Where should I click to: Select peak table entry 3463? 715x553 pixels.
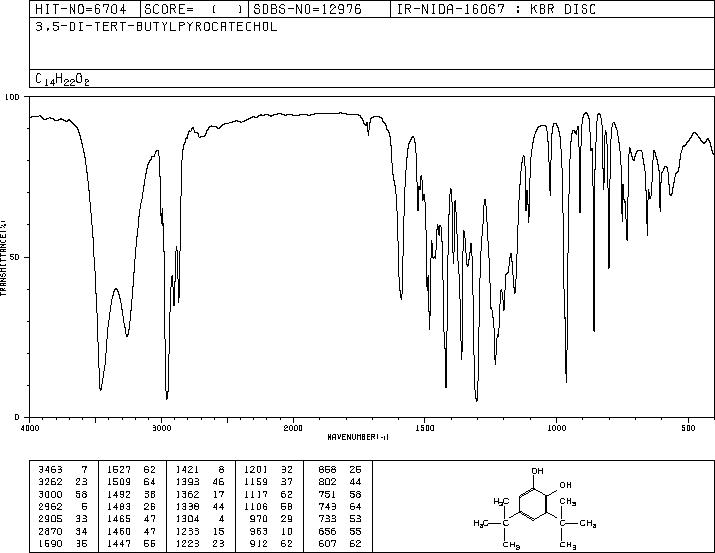(64, 470)
